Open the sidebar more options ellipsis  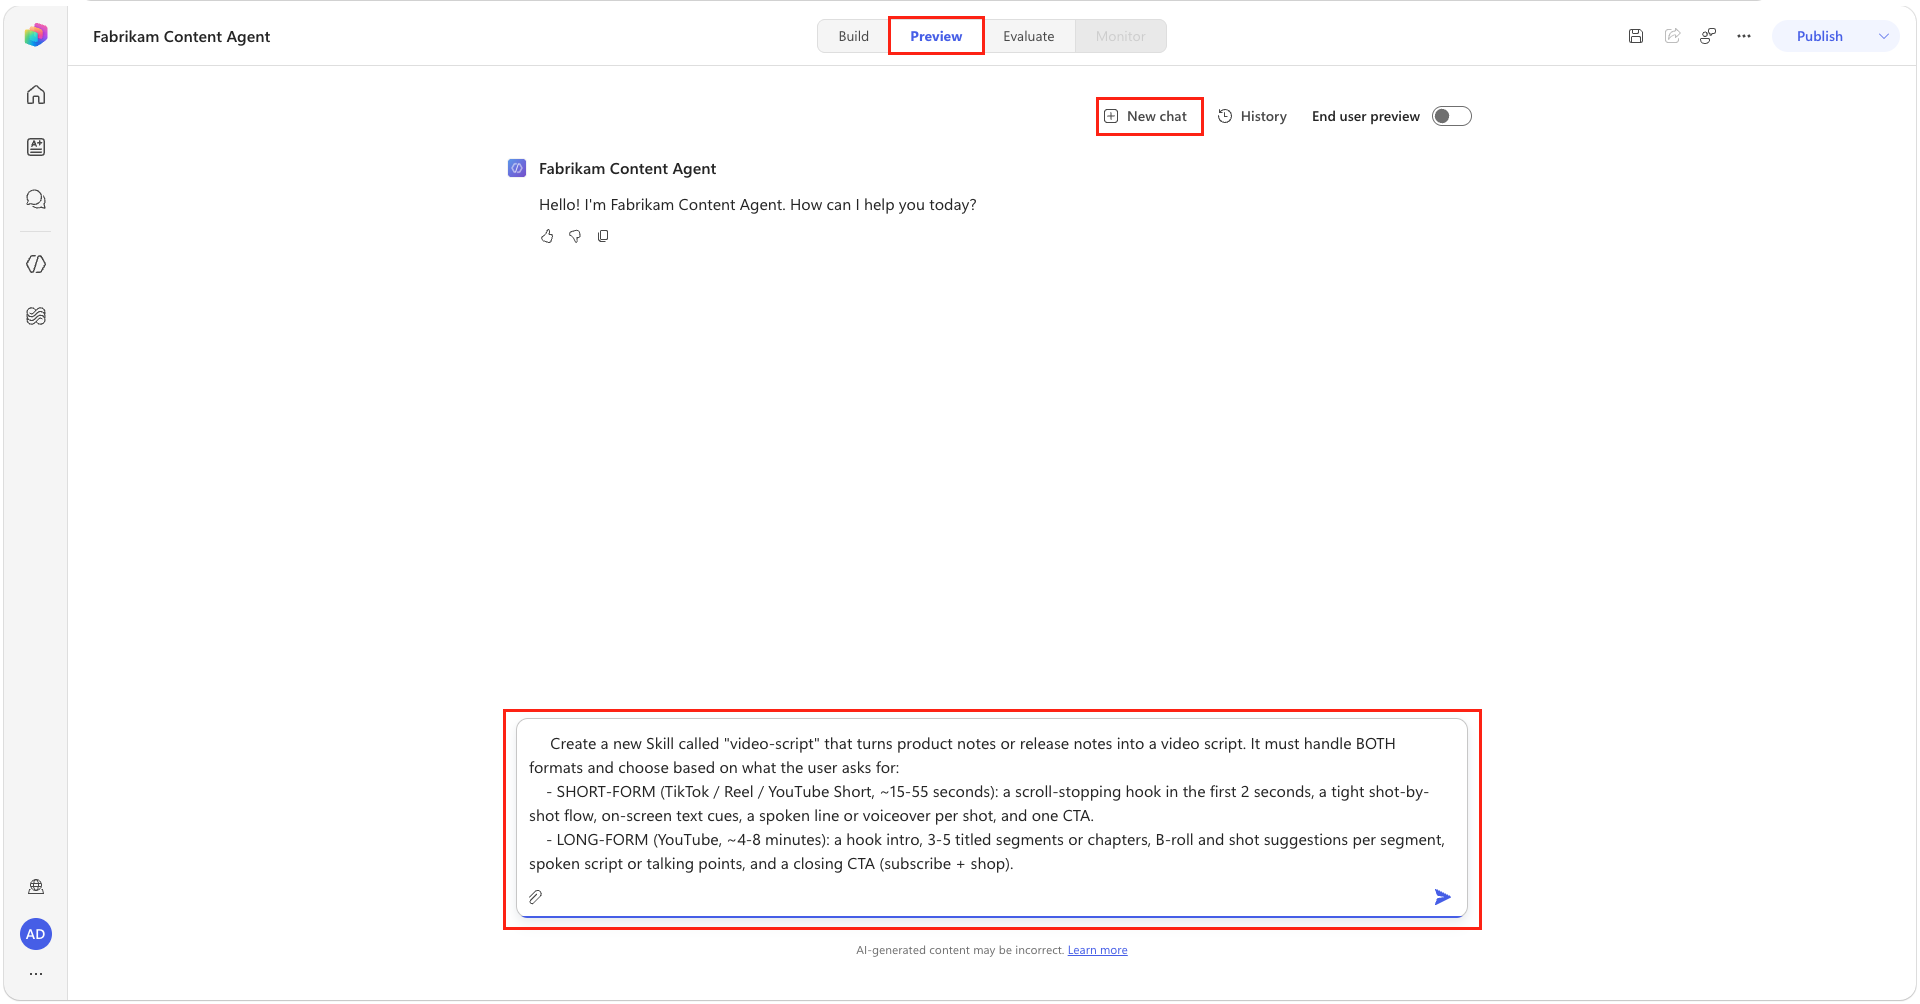[36, 973]
